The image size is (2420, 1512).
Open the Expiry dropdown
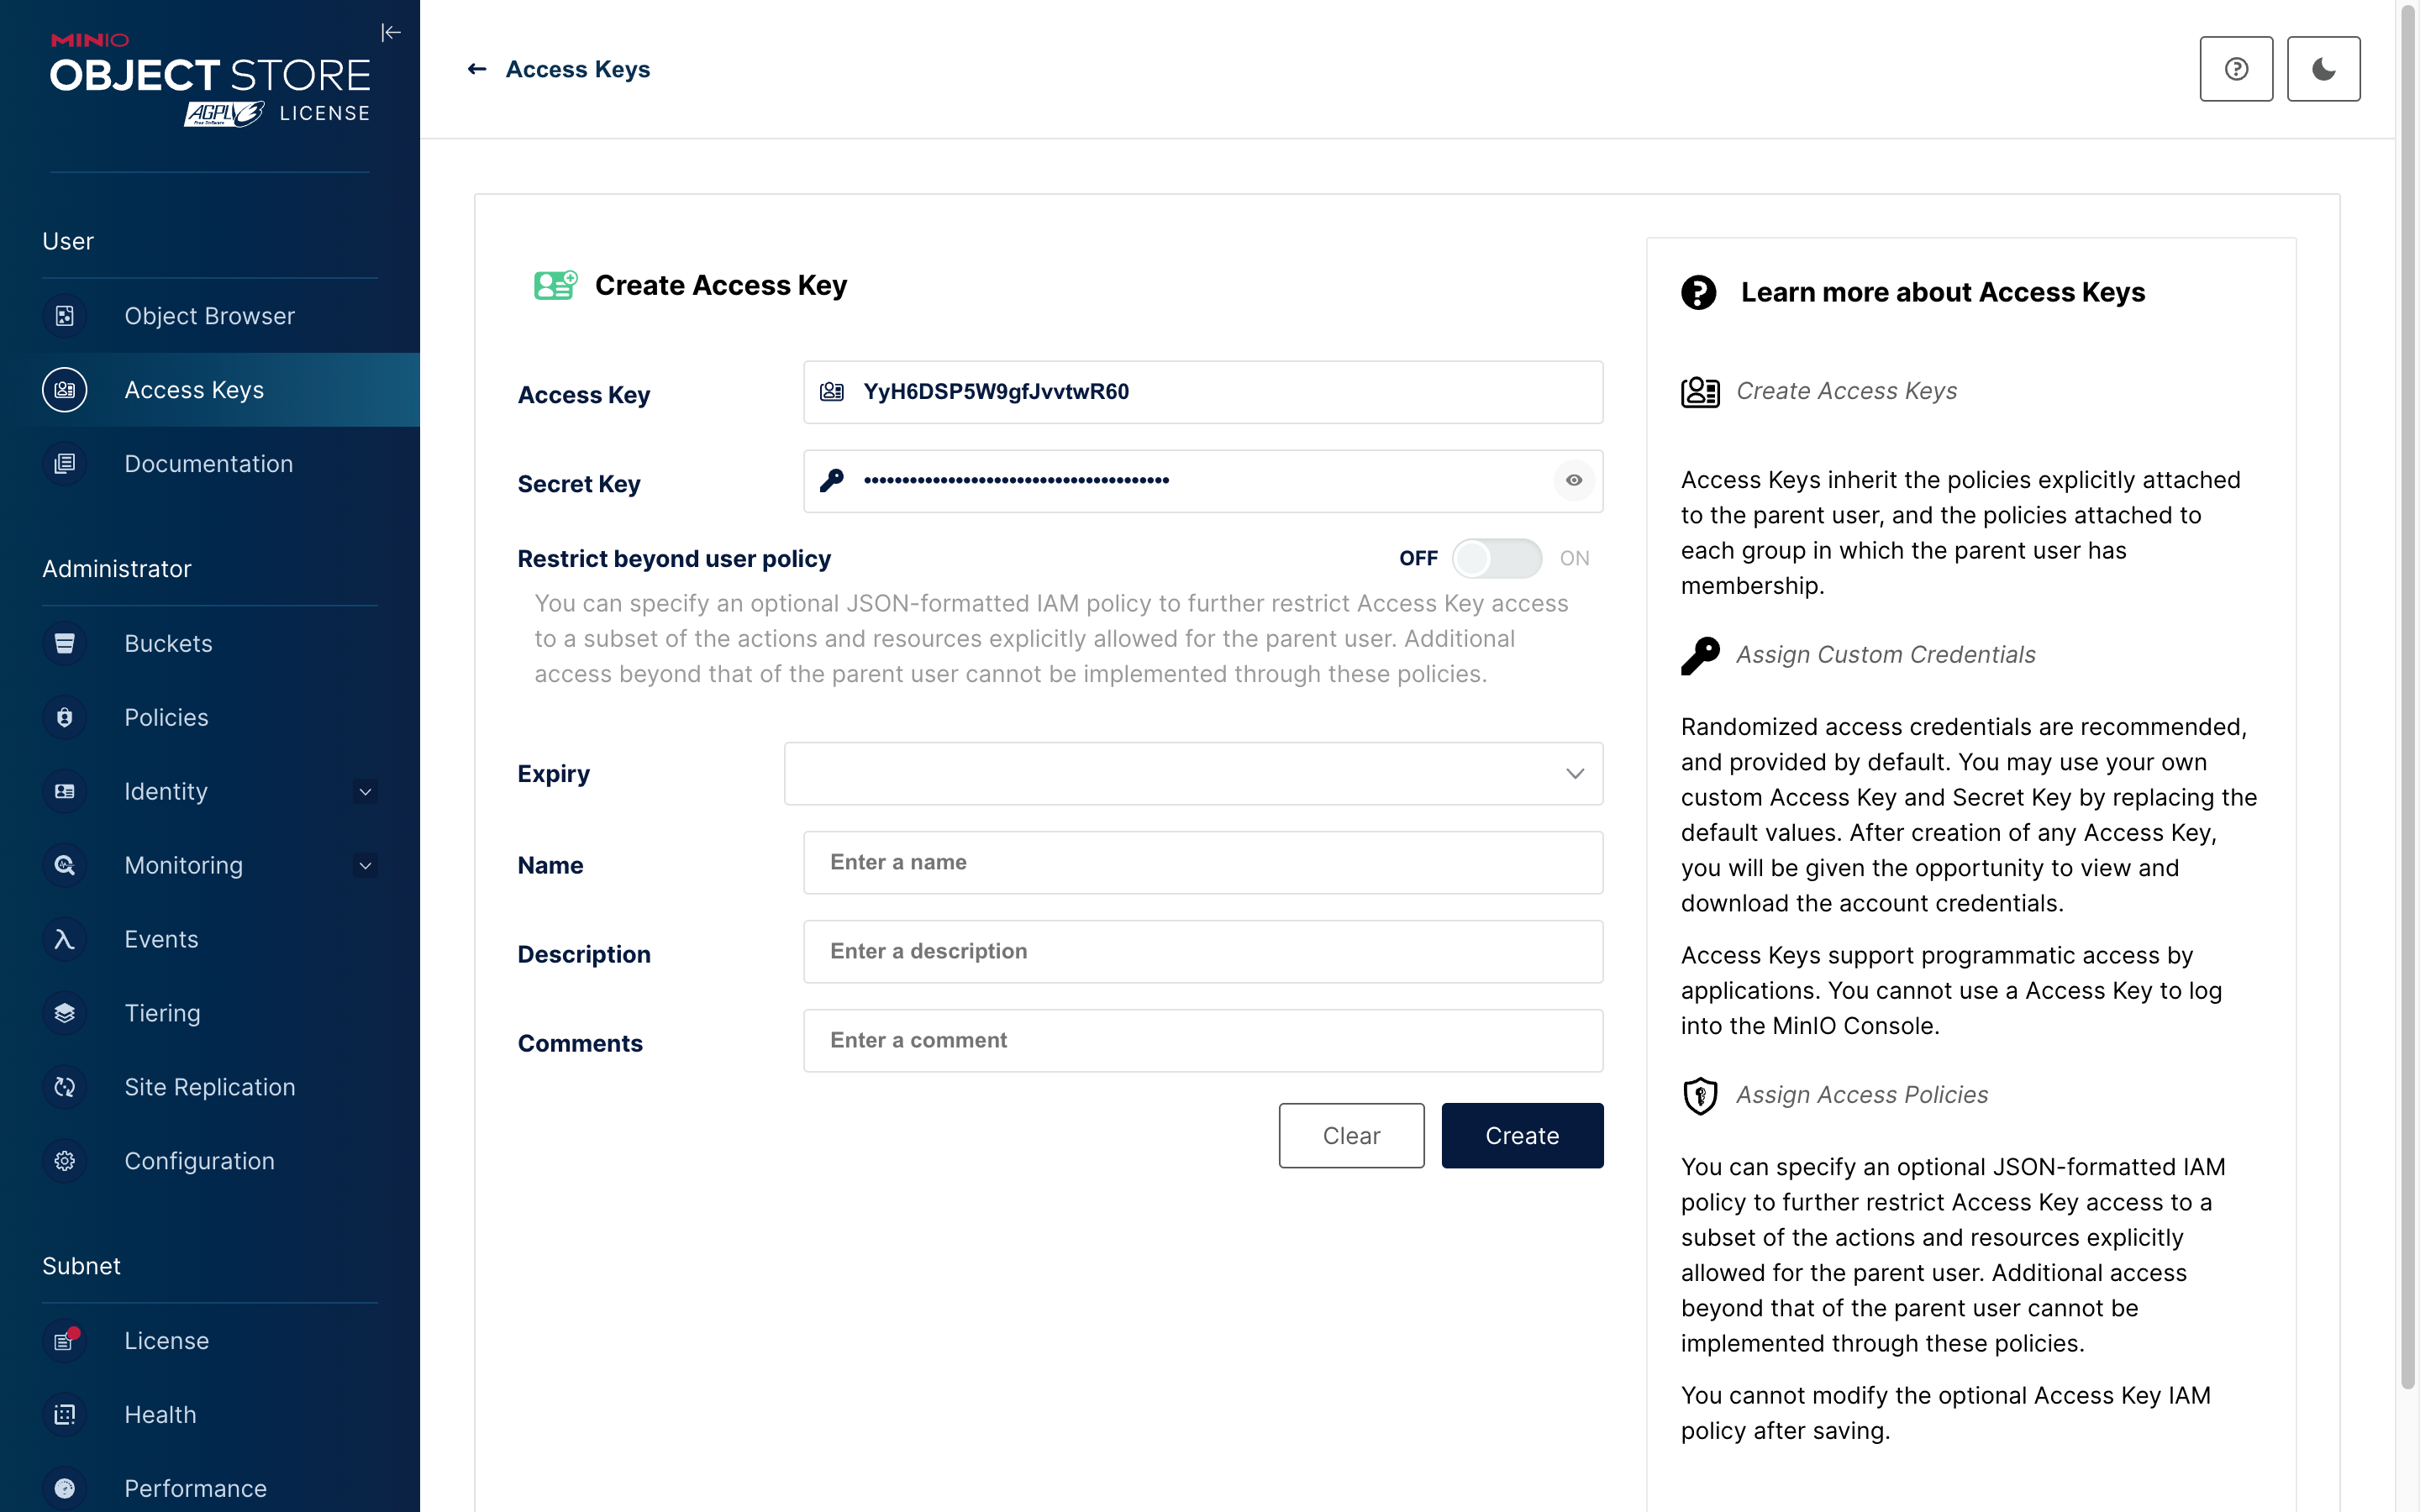1193,774
